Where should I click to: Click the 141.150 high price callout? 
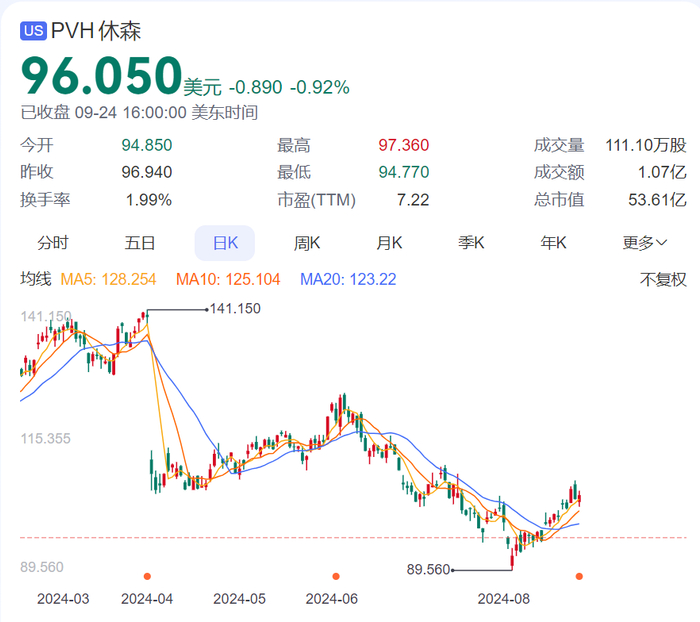tap(235, 309)
